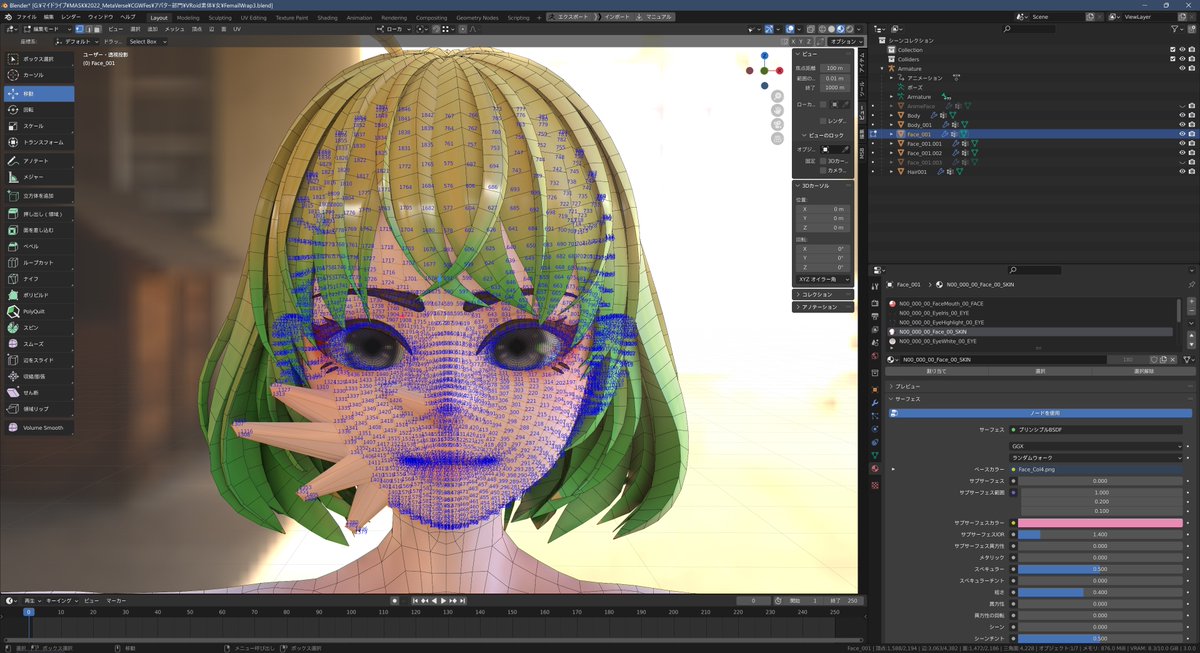The width and height of the screenshot is (1200, 653).
Task: Select the スピン spin tool
Action: pyautogui.click(x=38, y=327)
